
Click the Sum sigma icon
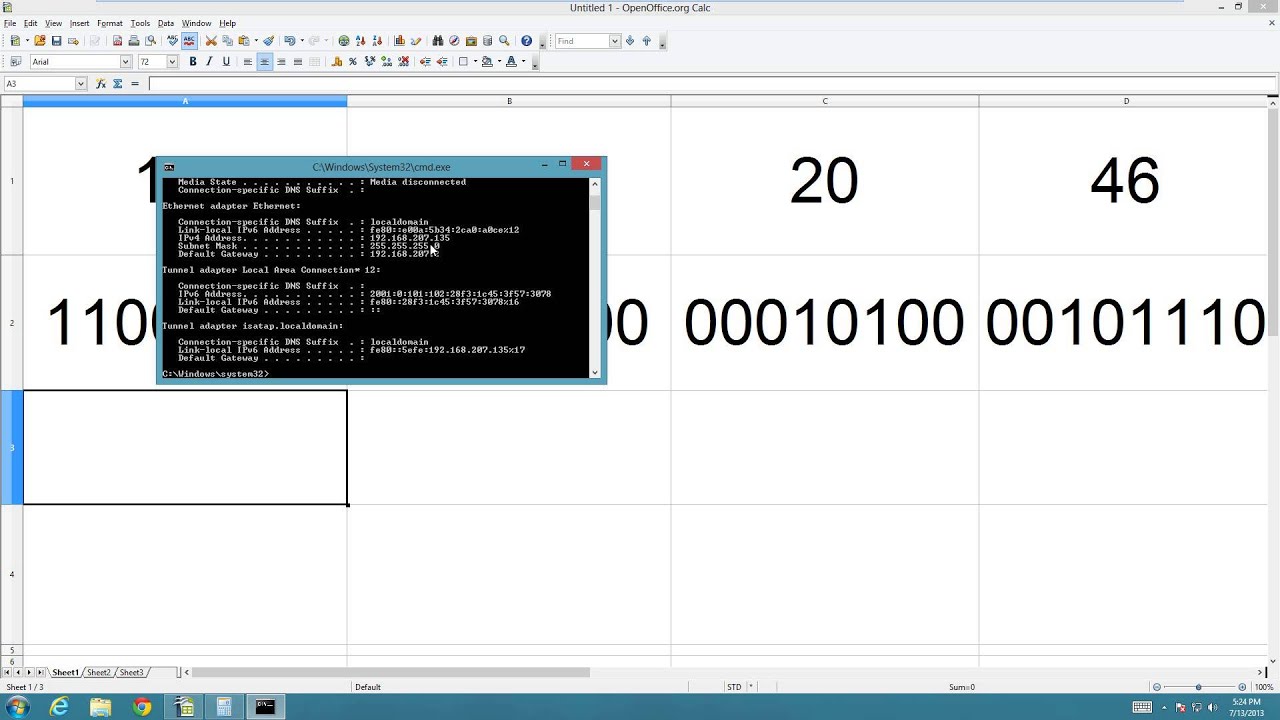tap(118, 84)
